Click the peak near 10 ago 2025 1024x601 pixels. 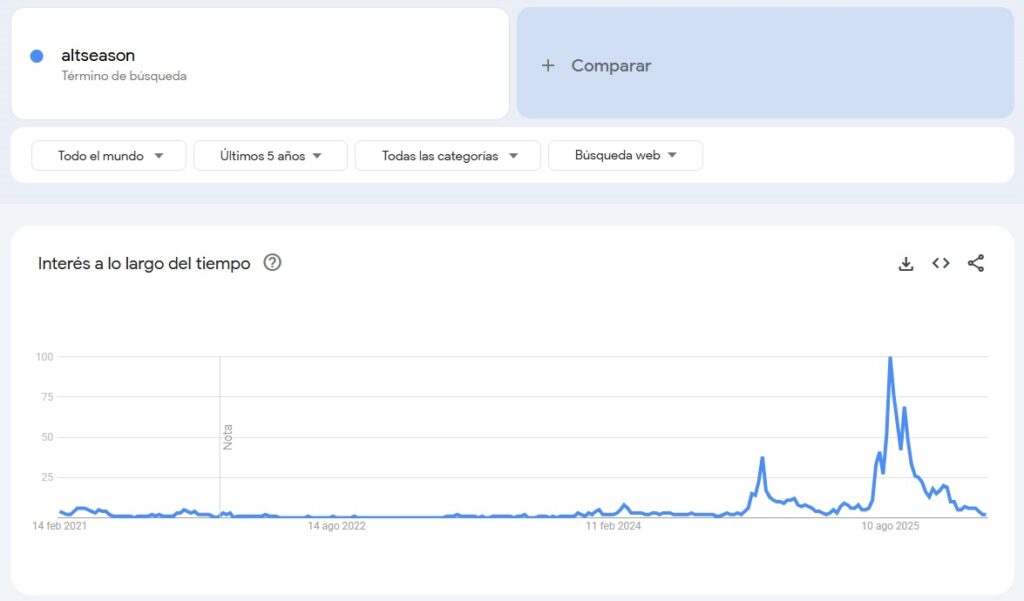pos(890,360)
